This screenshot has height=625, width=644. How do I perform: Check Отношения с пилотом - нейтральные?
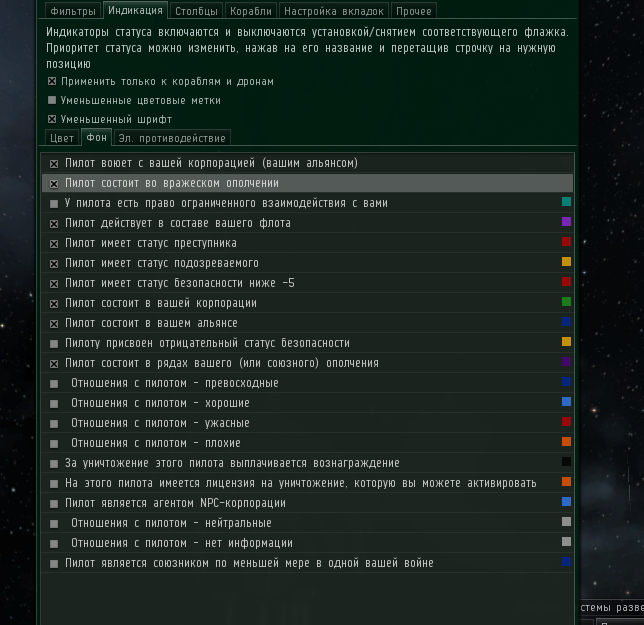point(54,524)
